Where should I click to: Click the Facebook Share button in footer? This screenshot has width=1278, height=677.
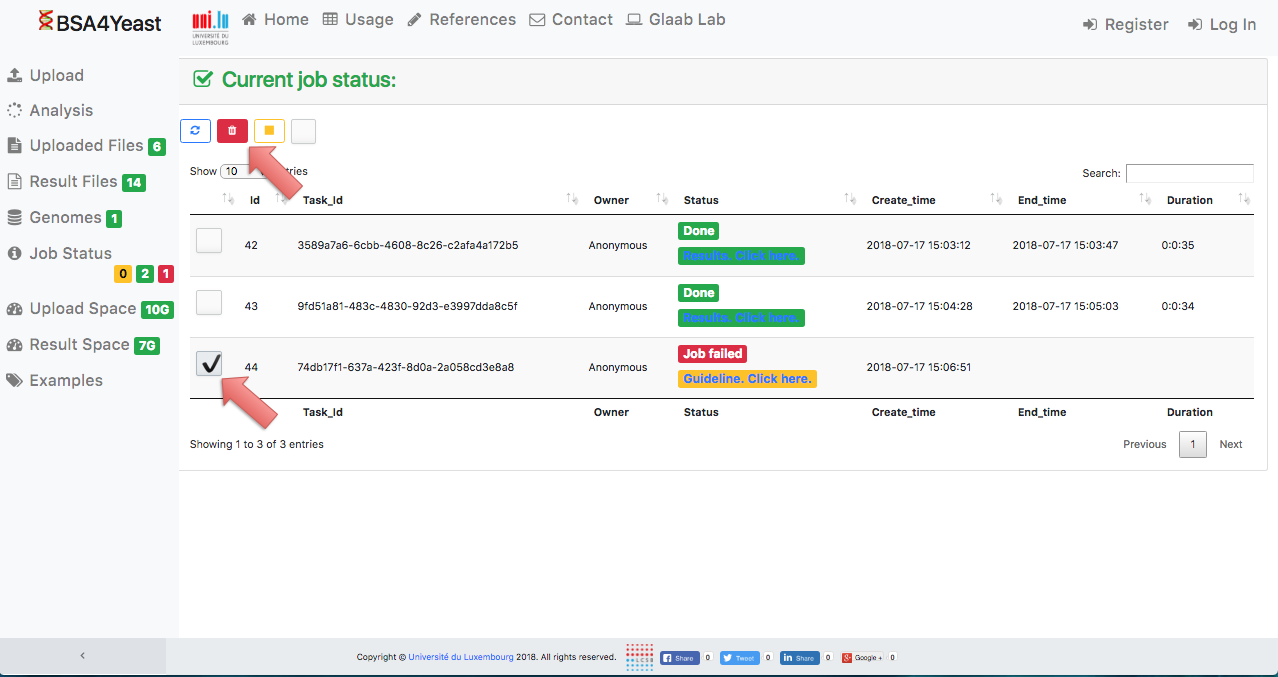tap(678, 658)
